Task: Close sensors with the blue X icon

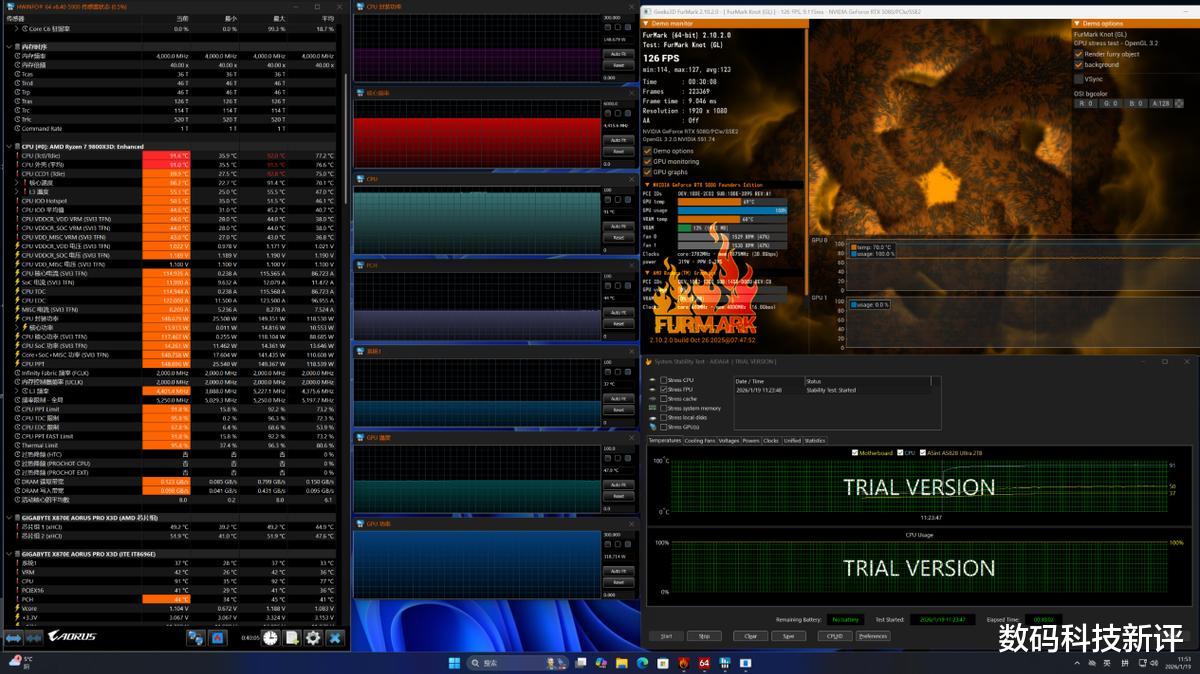Action: pos(335,638)
